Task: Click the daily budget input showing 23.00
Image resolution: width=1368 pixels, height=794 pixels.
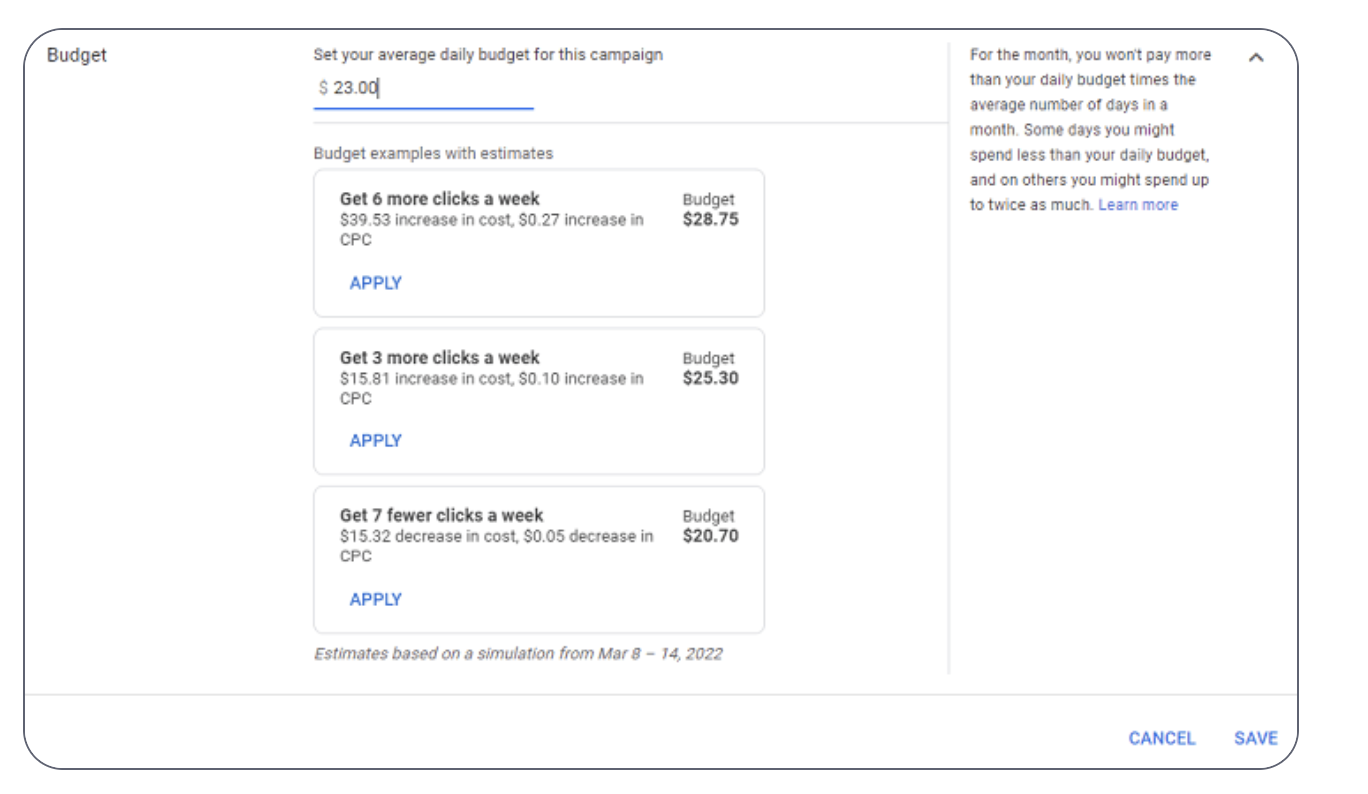Action: [423, 88]
